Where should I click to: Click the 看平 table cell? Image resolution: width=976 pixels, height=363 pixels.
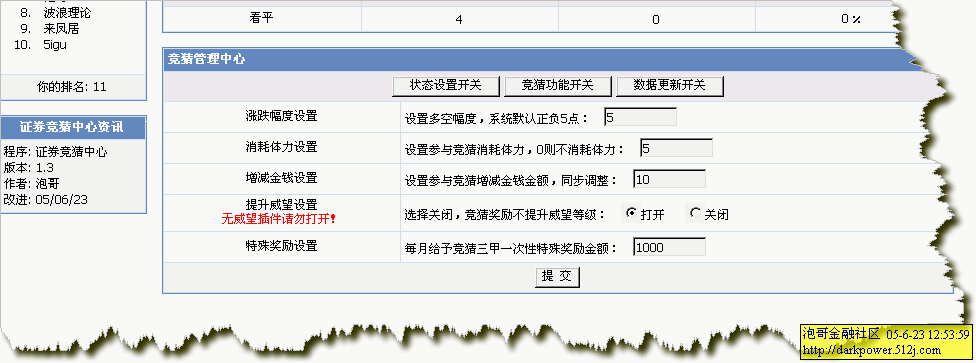click(261, 19)
